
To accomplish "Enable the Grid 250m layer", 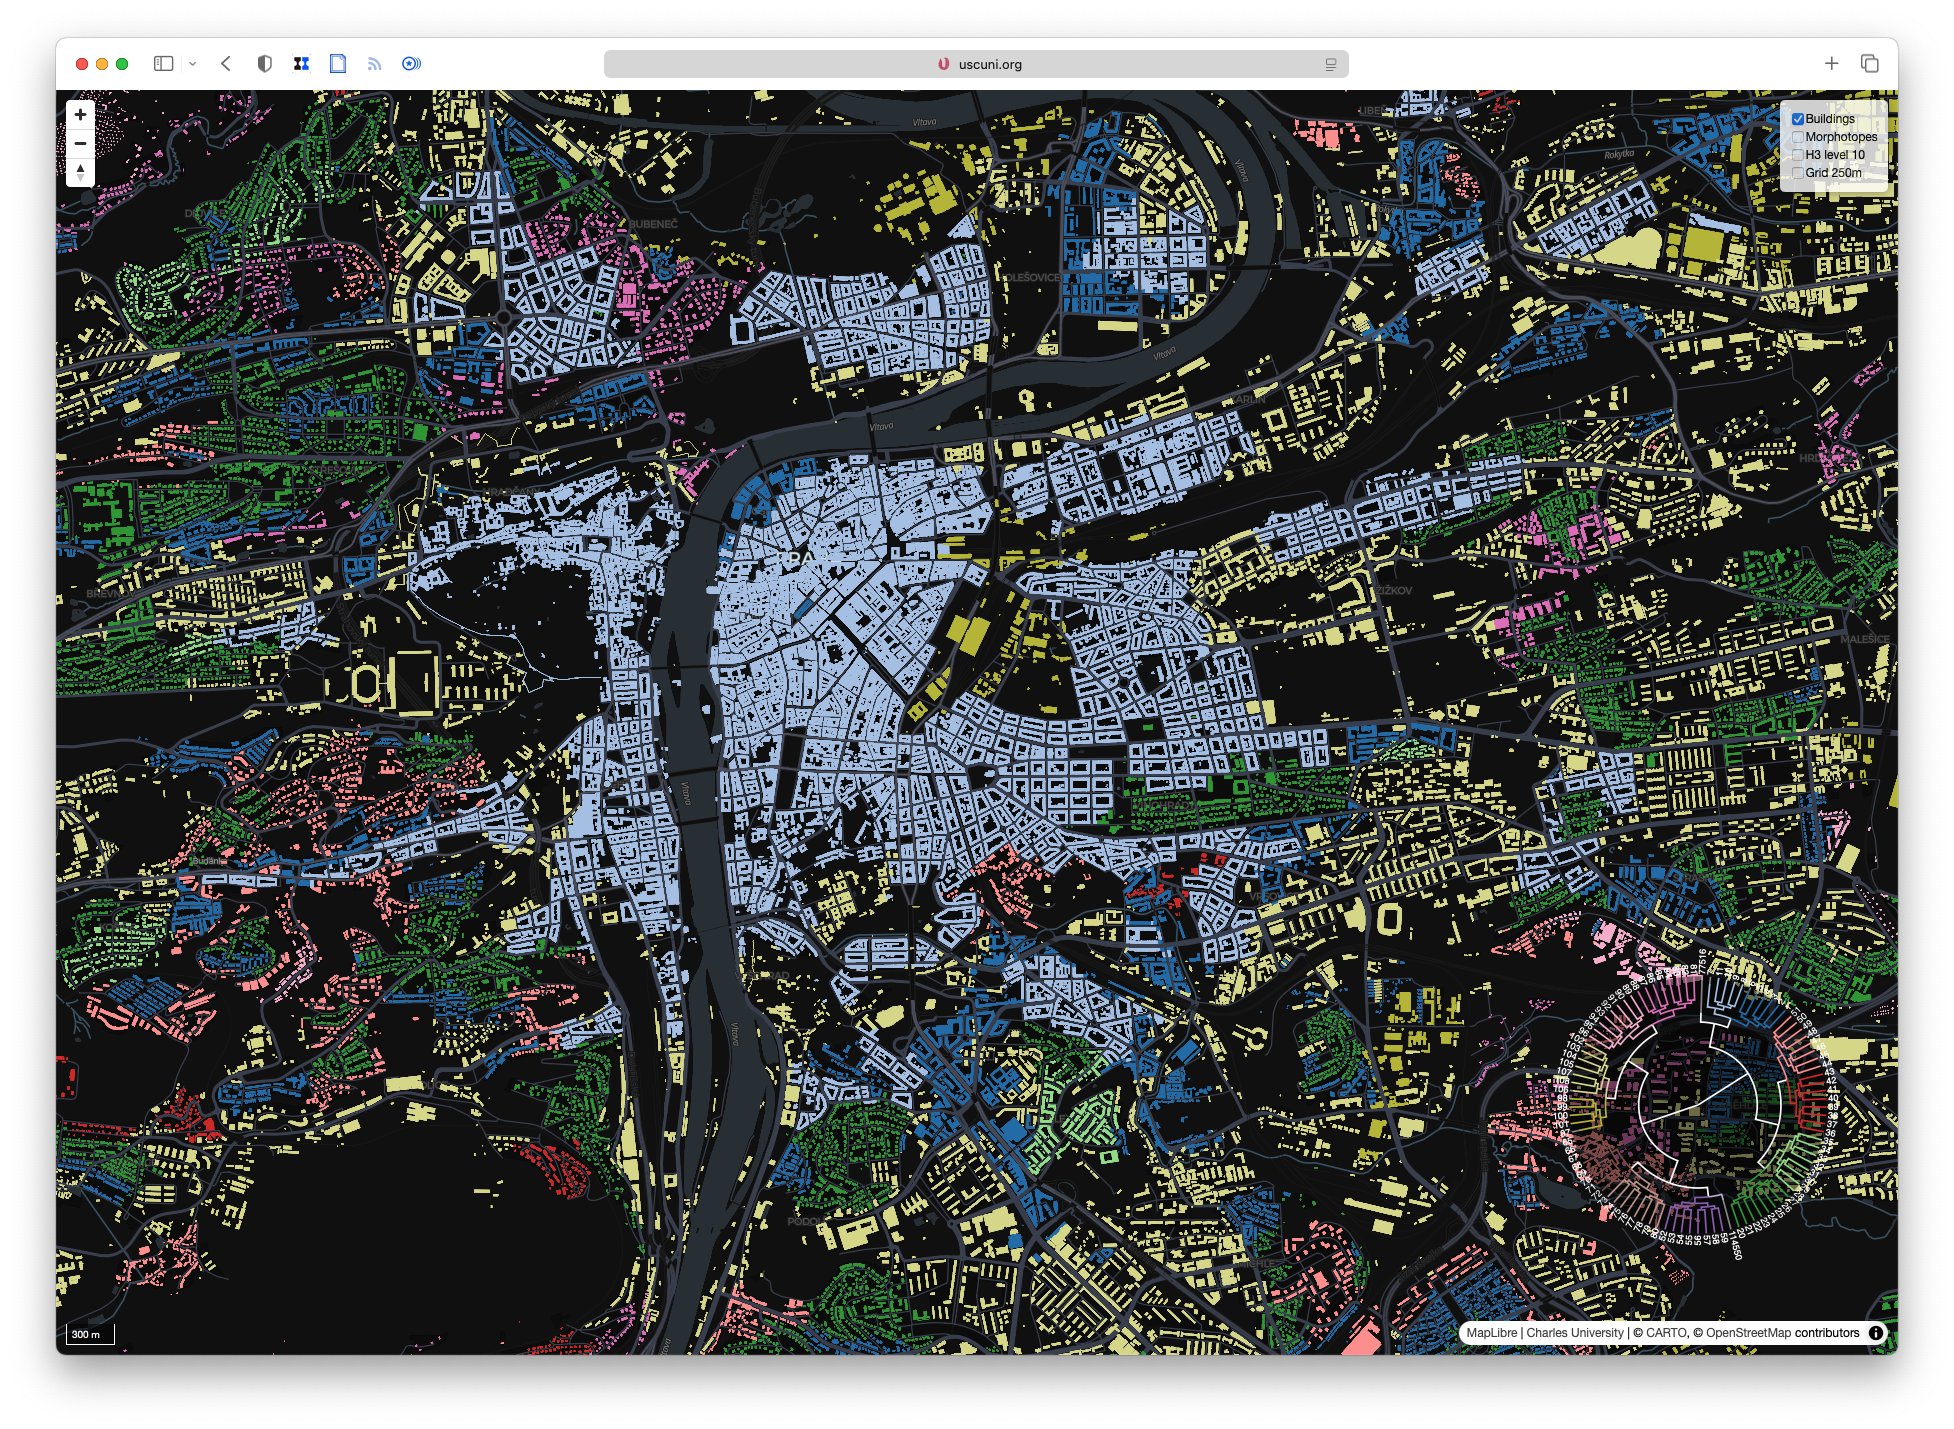I will (1798, 173).
